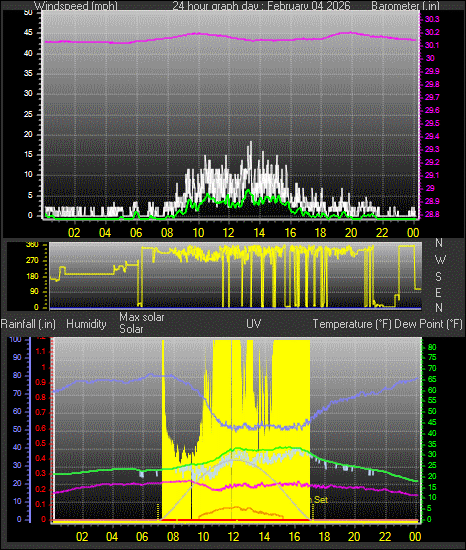Select hour 12 on the windspeed graph time axis
Viewport: 466px width, 550px height.
coord(229,233)
